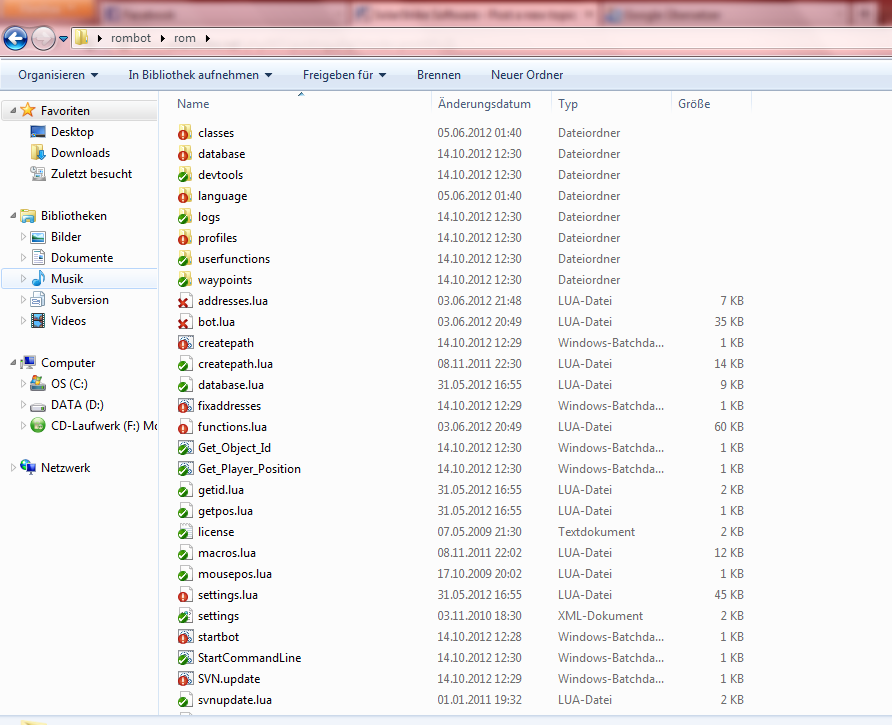The height and width of the screenshot is (725, 892).
Task: Select the OS (C:) drive icon
Action: coord(38,384)
